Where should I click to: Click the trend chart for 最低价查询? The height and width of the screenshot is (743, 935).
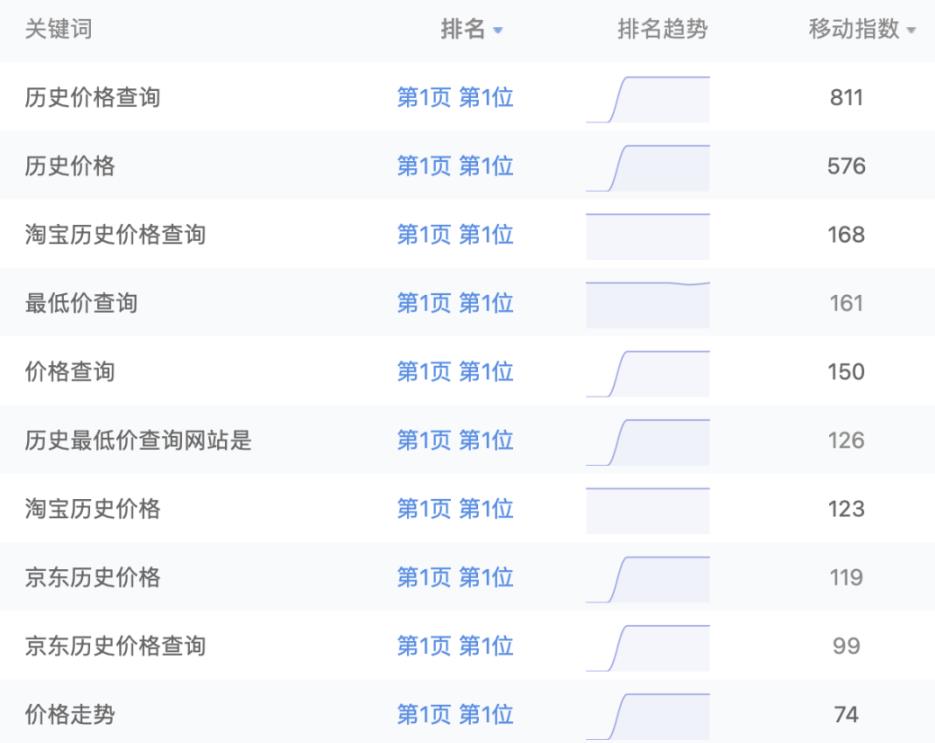pyautogui.click(x=648, y=303)
